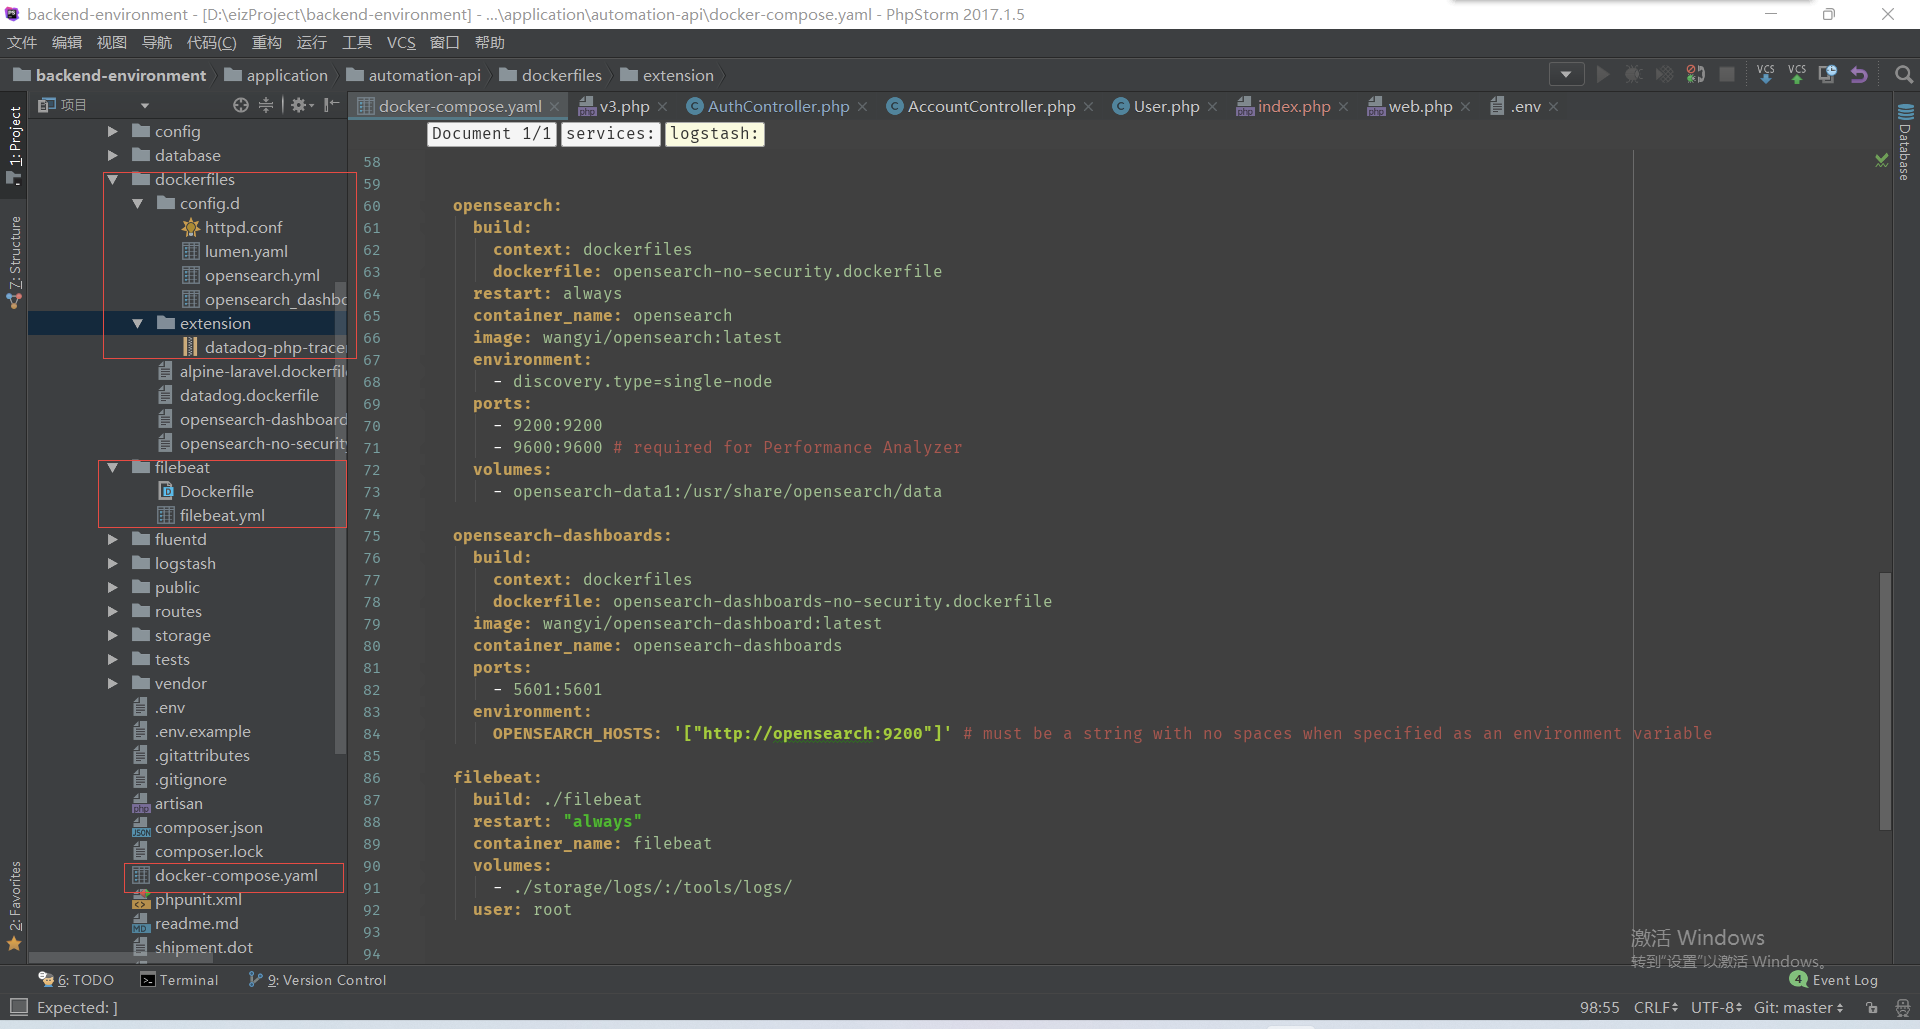Run the current configuration with the Run icon

point(1602,75)
